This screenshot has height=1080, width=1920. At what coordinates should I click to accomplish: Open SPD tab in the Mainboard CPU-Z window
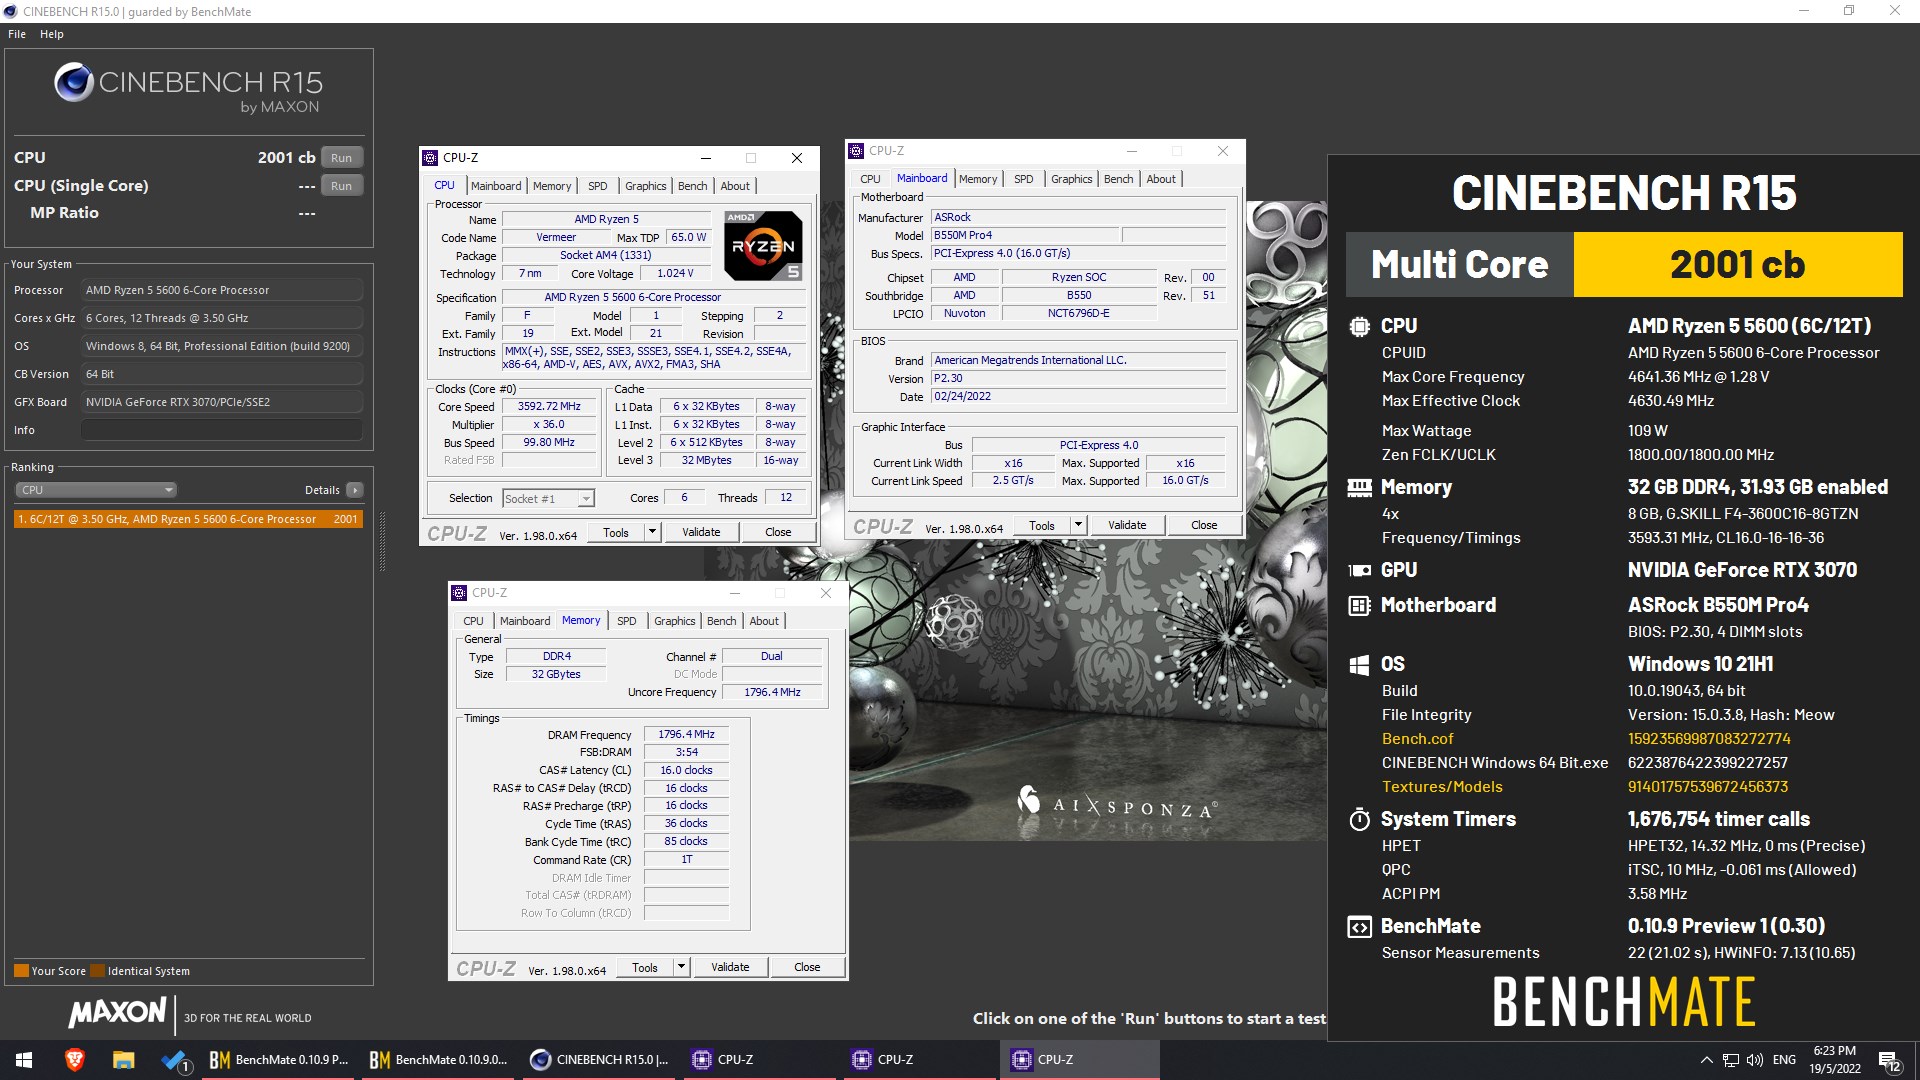1024,179
